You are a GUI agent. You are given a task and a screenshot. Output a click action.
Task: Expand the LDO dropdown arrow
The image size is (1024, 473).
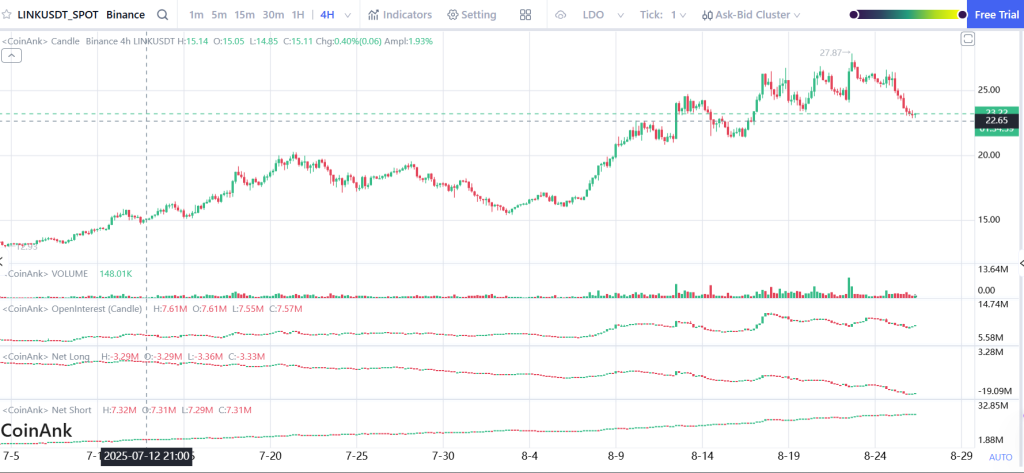[x=620, y=15]
